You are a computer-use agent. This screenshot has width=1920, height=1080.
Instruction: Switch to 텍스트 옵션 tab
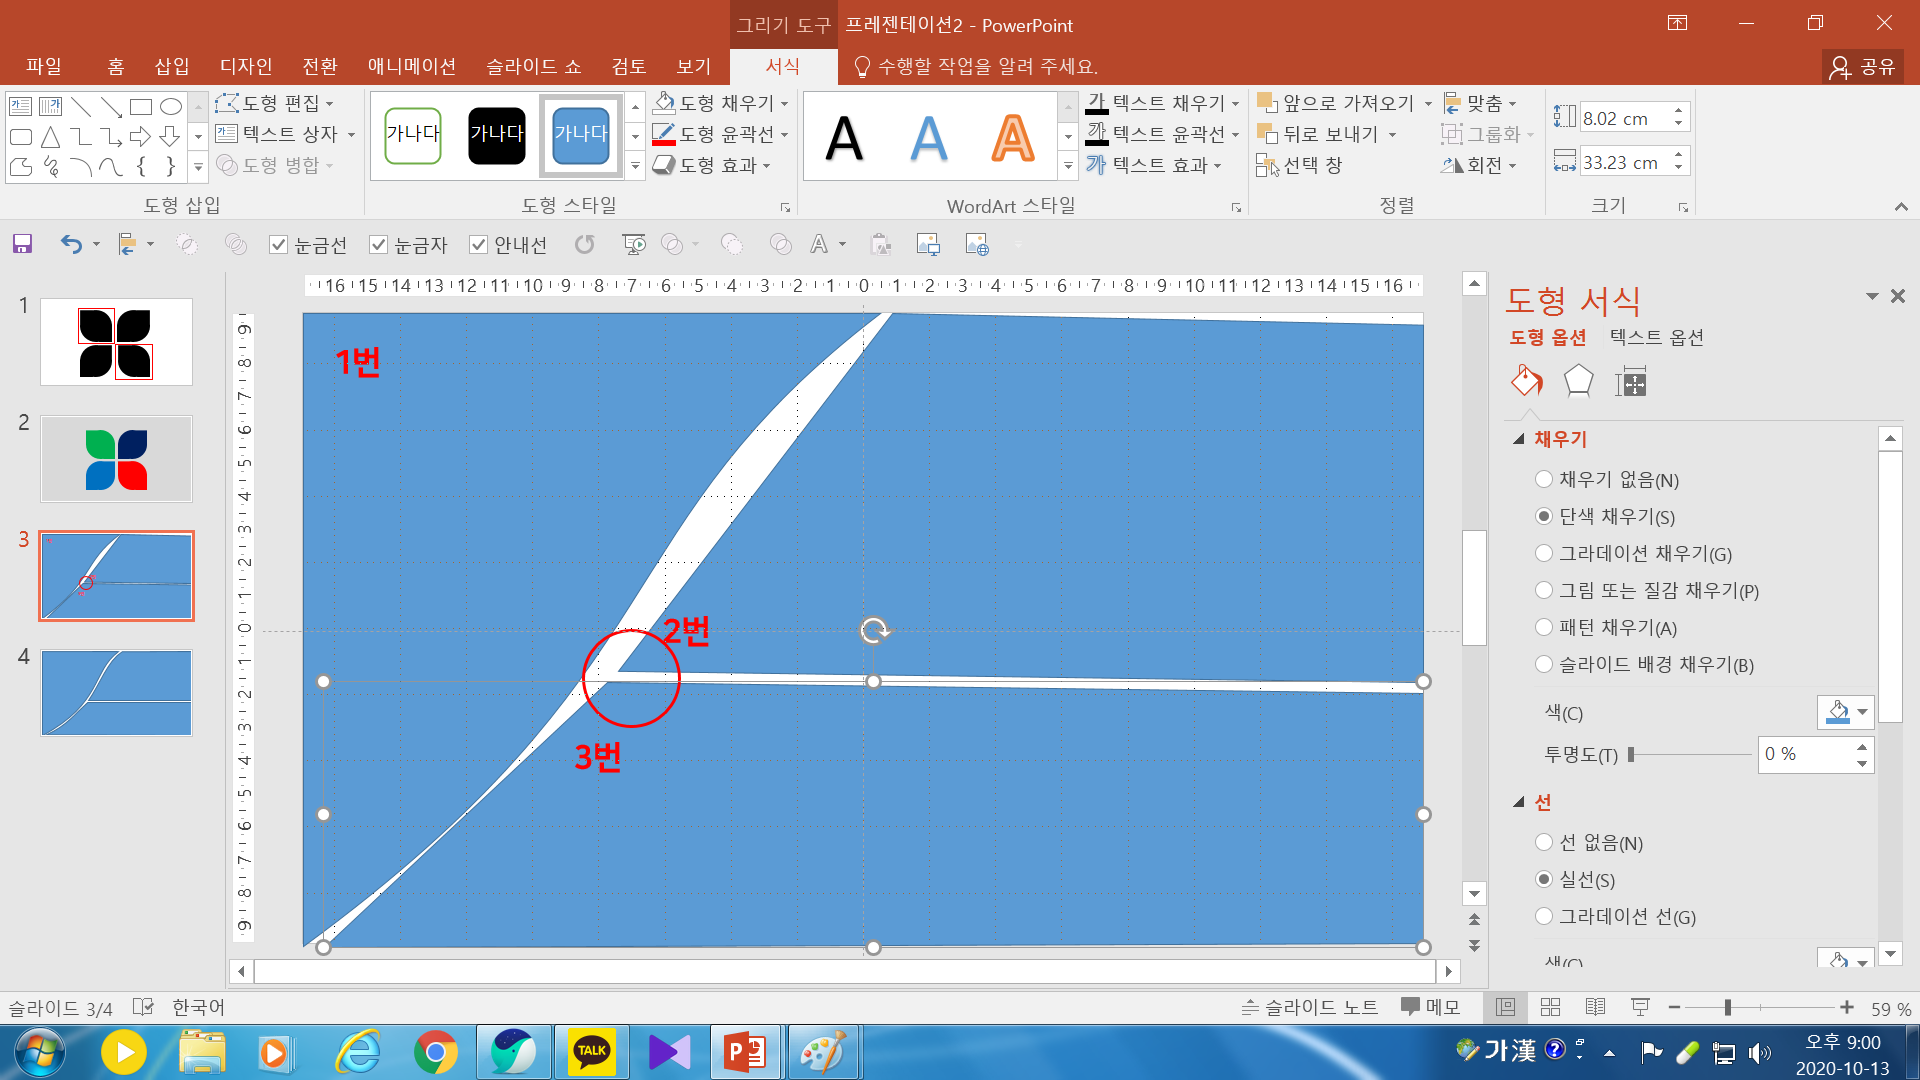1656,337
